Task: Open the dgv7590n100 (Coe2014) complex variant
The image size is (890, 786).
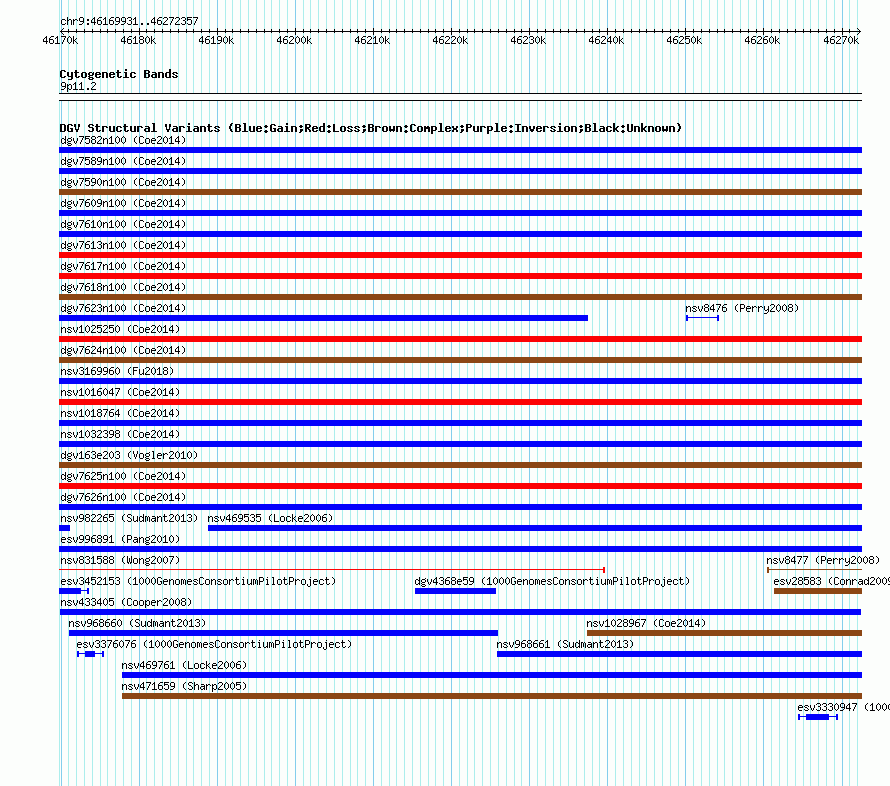Action: [x=460, y=192]
